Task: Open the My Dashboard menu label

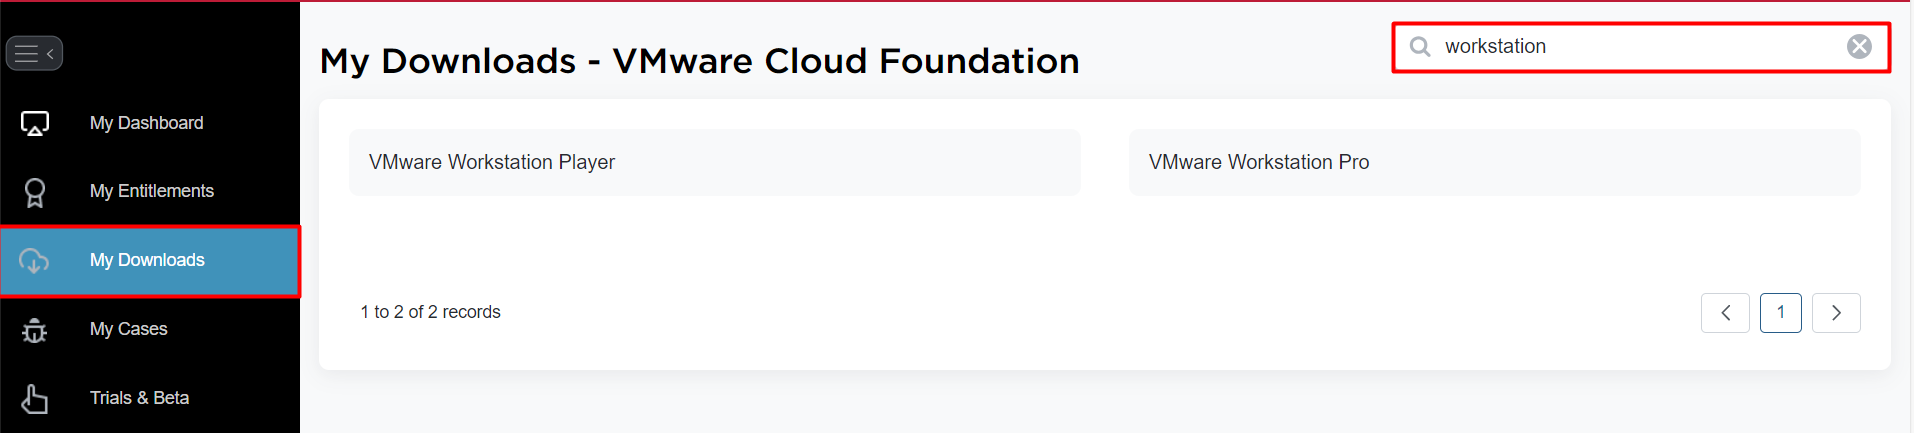Action: [x=147, y=123]
